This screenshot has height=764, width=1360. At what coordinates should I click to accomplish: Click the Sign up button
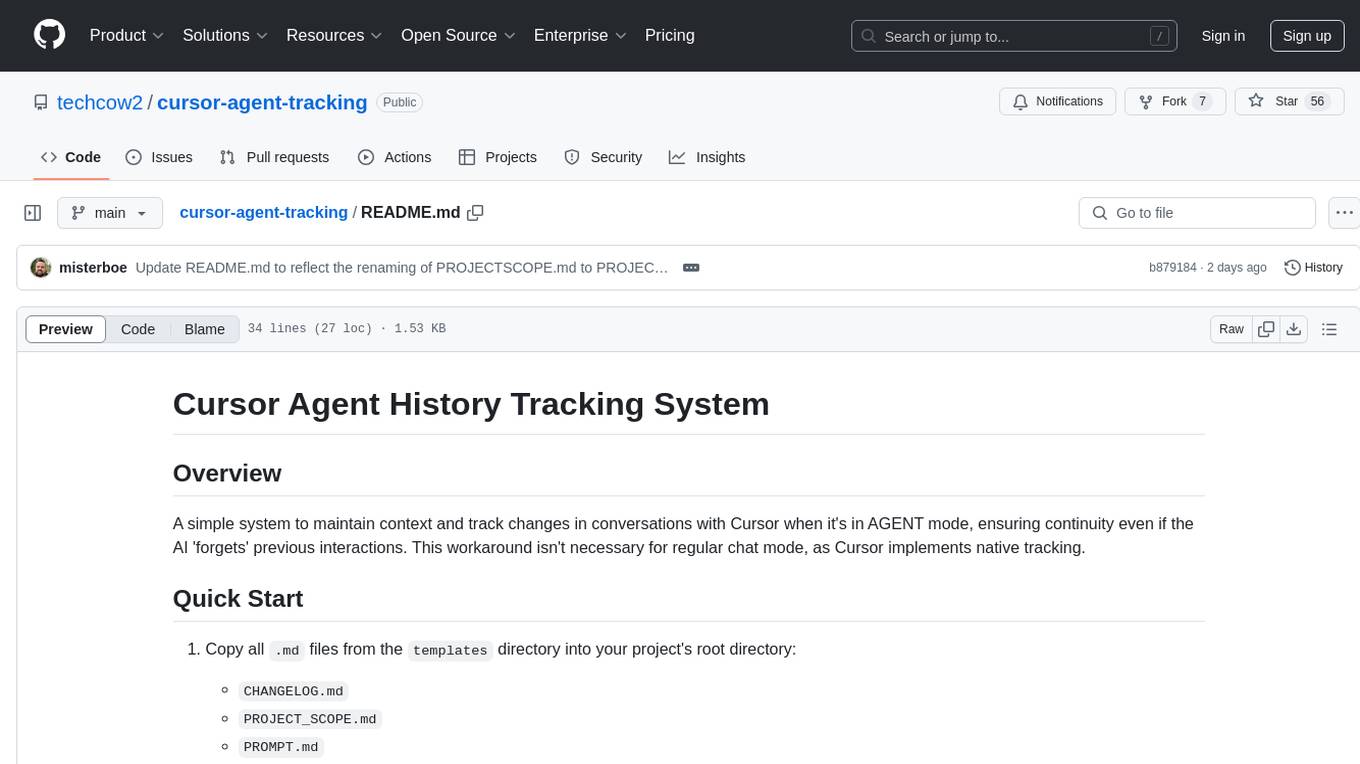pyautogui.click(x=1307, y=36)
